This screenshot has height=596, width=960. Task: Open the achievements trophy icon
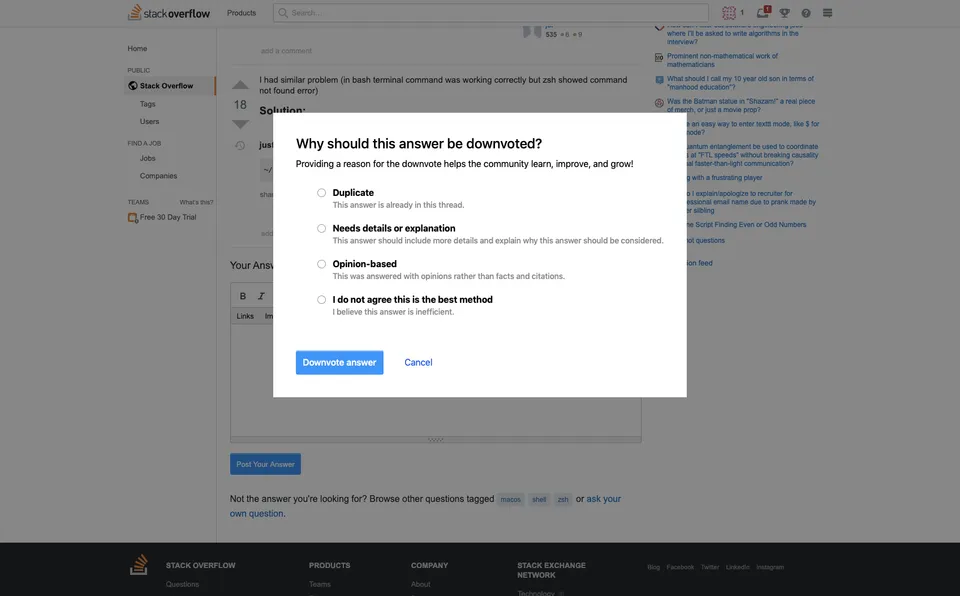pyautogui.click(x=784, y=13)
